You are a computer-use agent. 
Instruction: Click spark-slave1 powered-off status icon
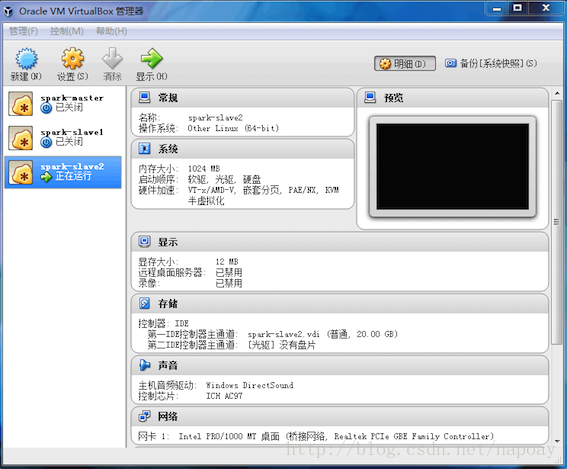(x=46, y=142)
